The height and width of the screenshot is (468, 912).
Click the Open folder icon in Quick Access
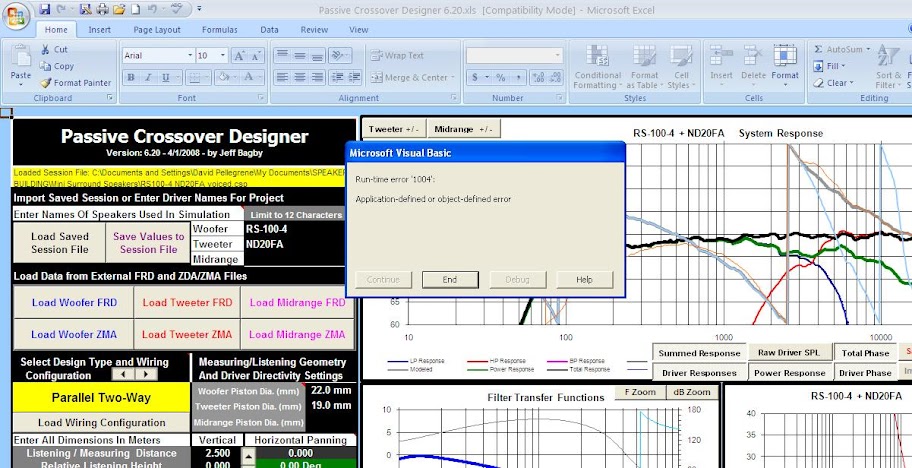118,9
